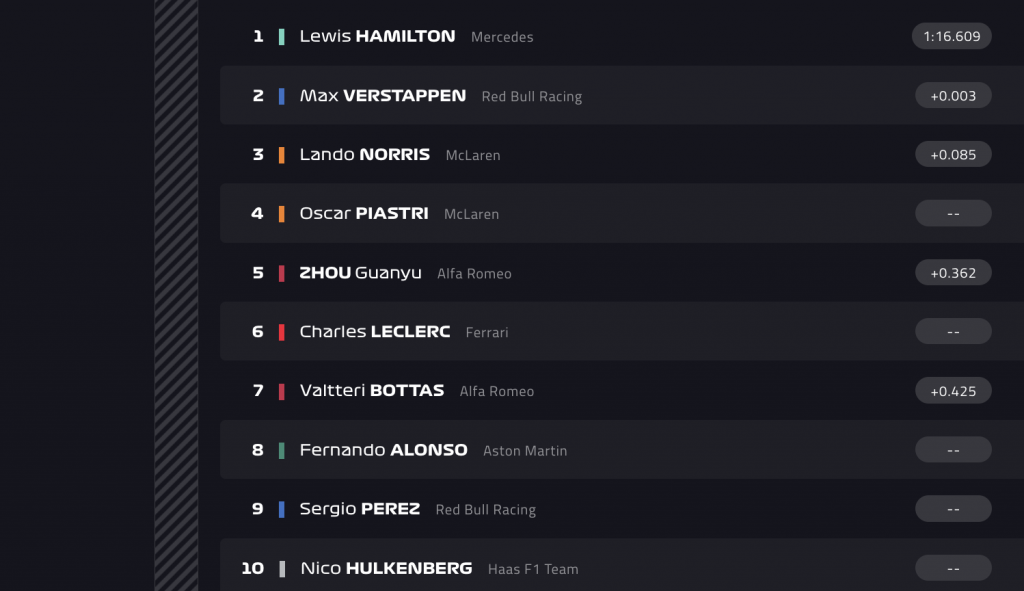Select Fernando Alonso's row

pyautogui.click(x=383, y=450)
